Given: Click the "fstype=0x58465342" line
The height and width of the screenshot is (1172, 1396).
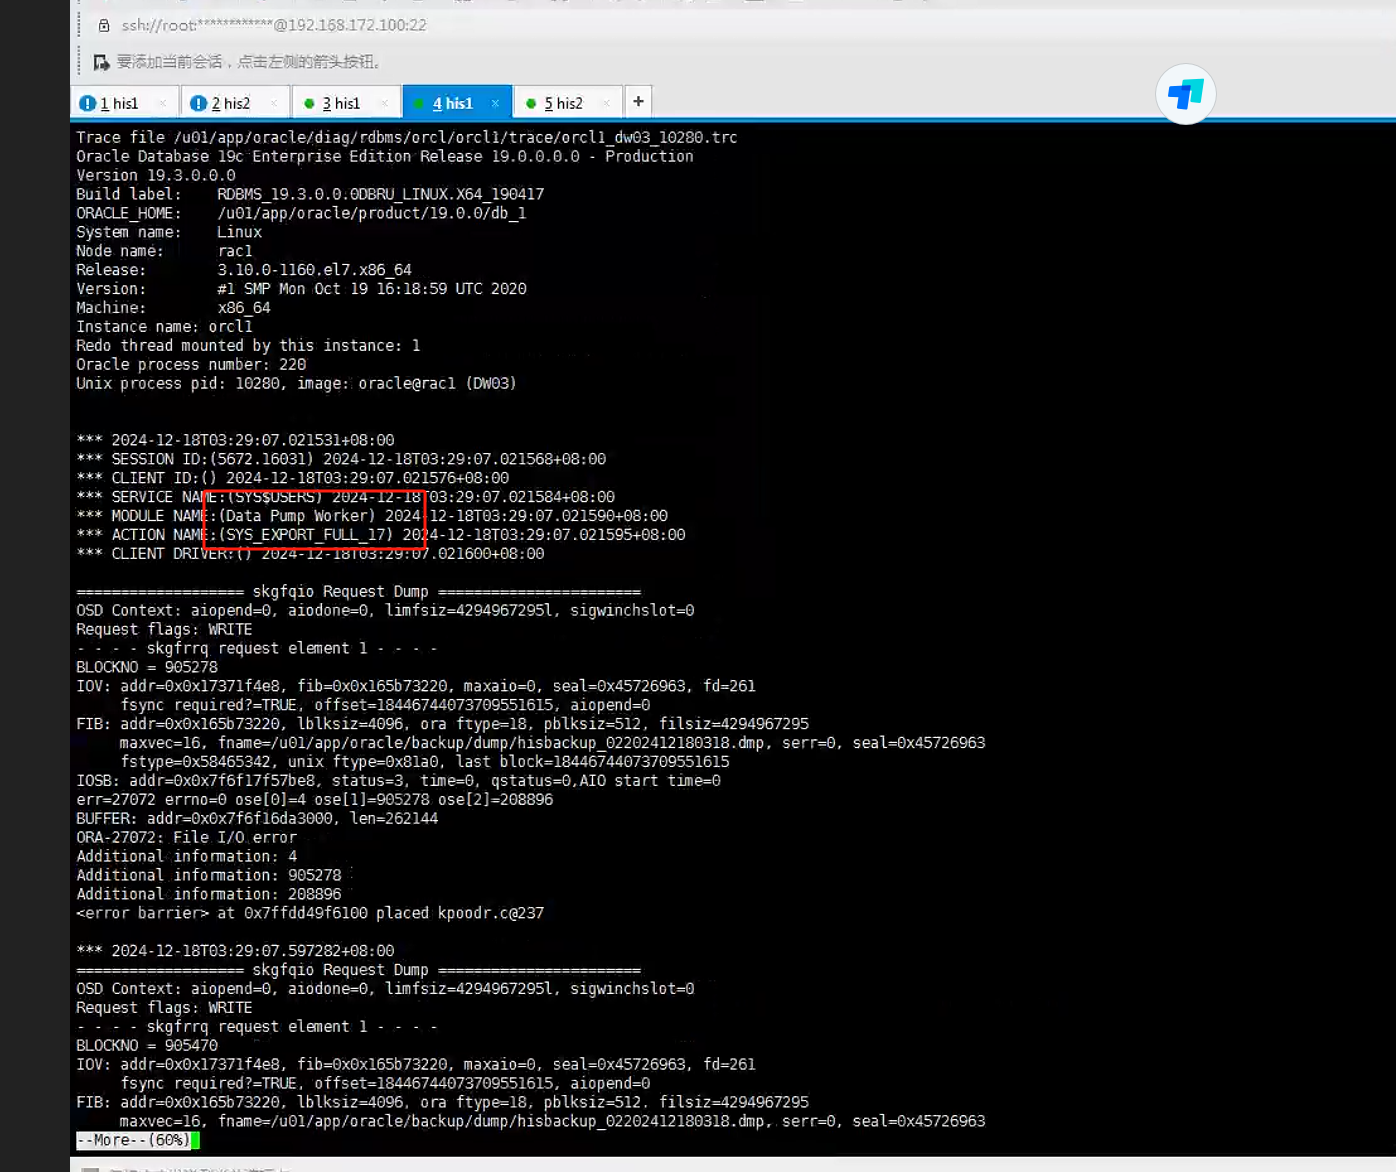Looking at the screenshot, I should click(x=425, y=762).
